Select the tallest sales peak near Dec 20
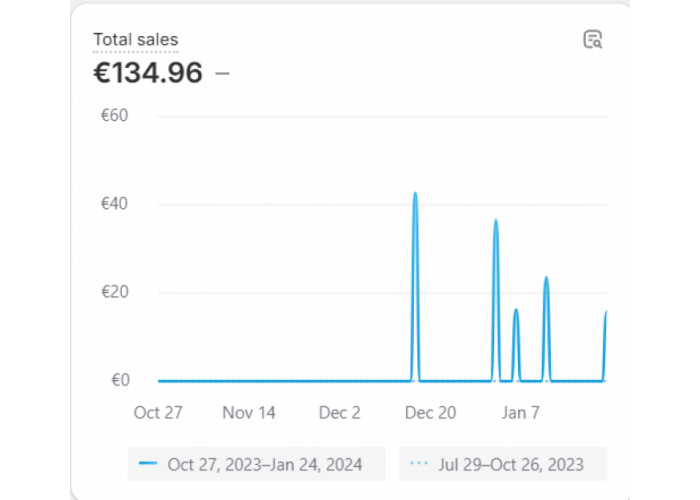Viewport: 700px width, 500px height. point(415,193)
